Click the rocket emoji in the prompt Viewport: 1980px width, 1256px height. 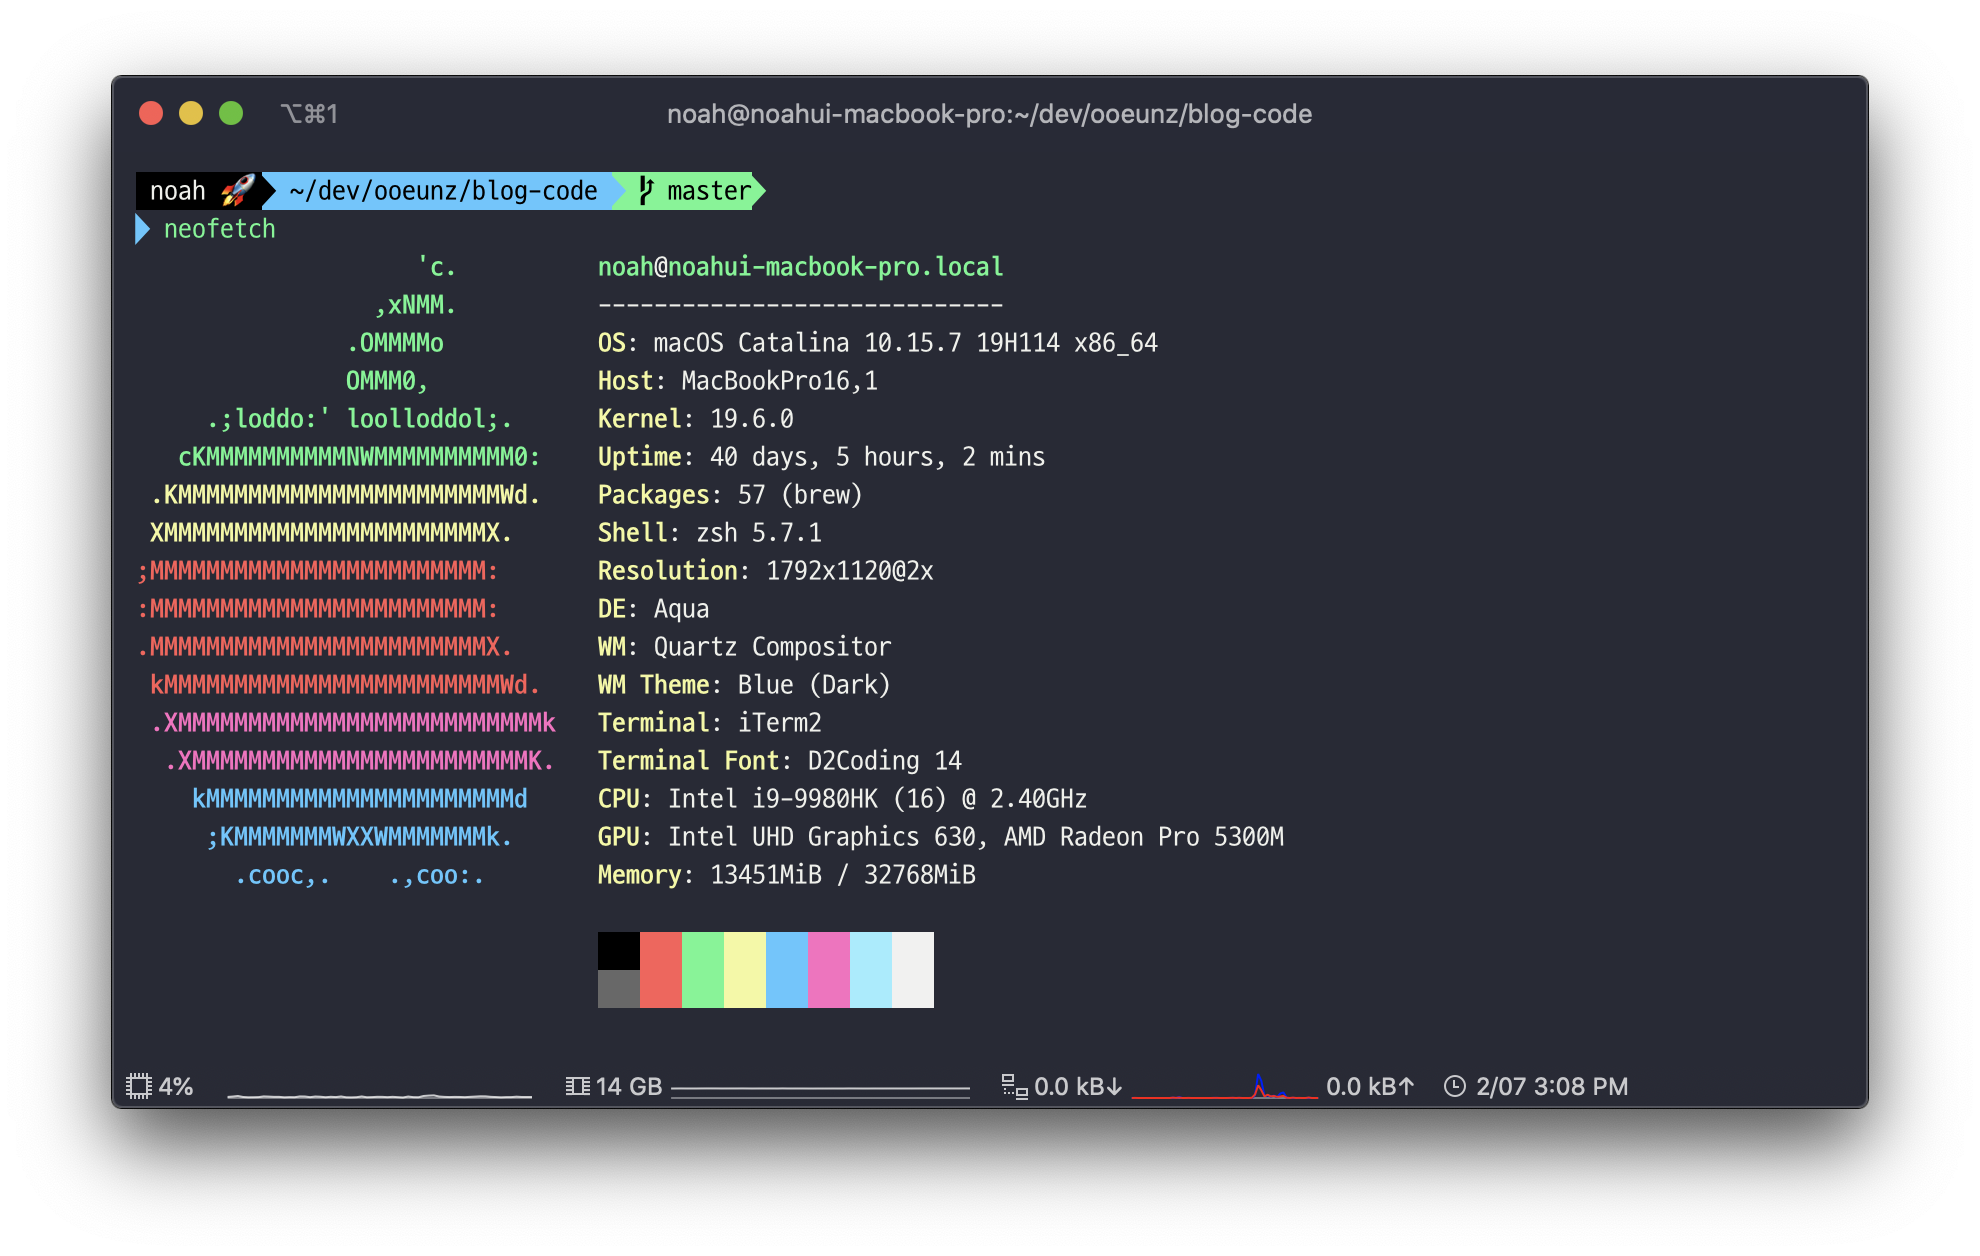[x=238, y=190]
